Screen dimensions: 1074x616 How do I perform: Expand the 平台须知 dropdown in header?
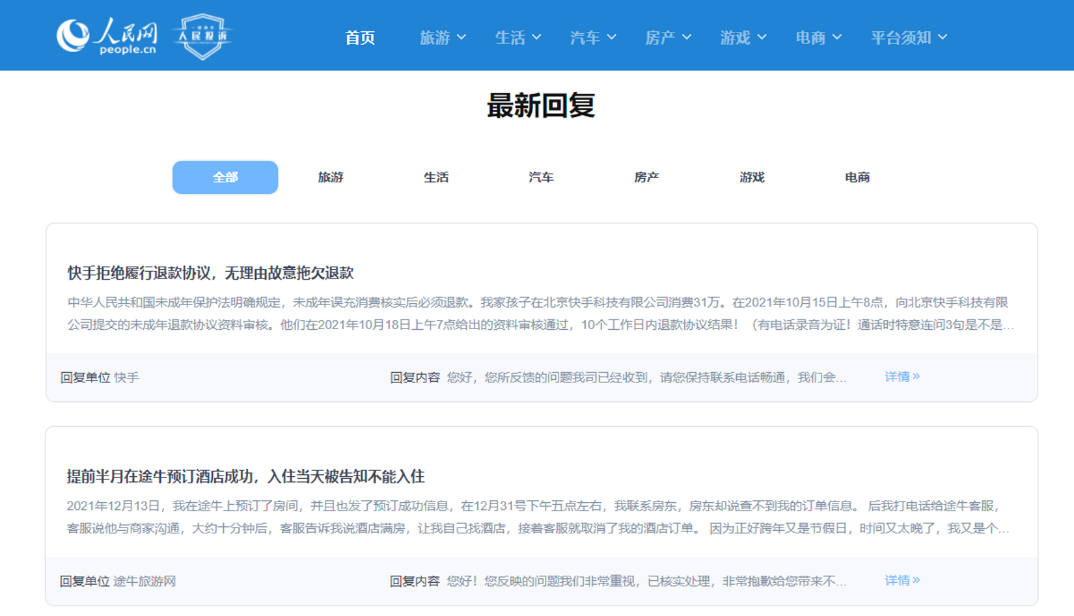[908, 37]
